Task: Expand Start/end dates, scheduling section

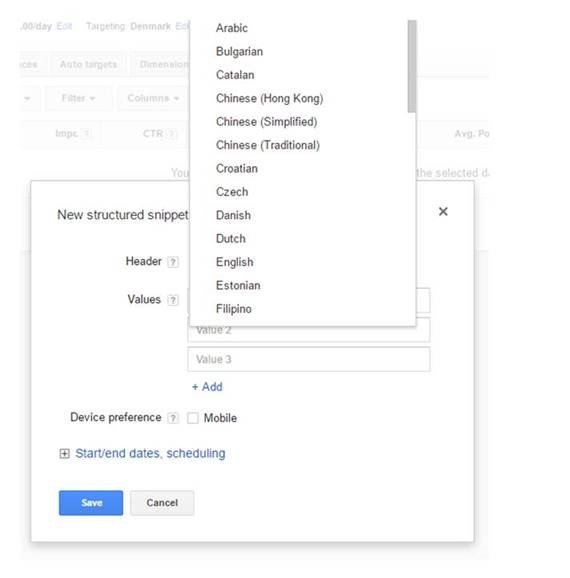Action: tap(150, 453)
